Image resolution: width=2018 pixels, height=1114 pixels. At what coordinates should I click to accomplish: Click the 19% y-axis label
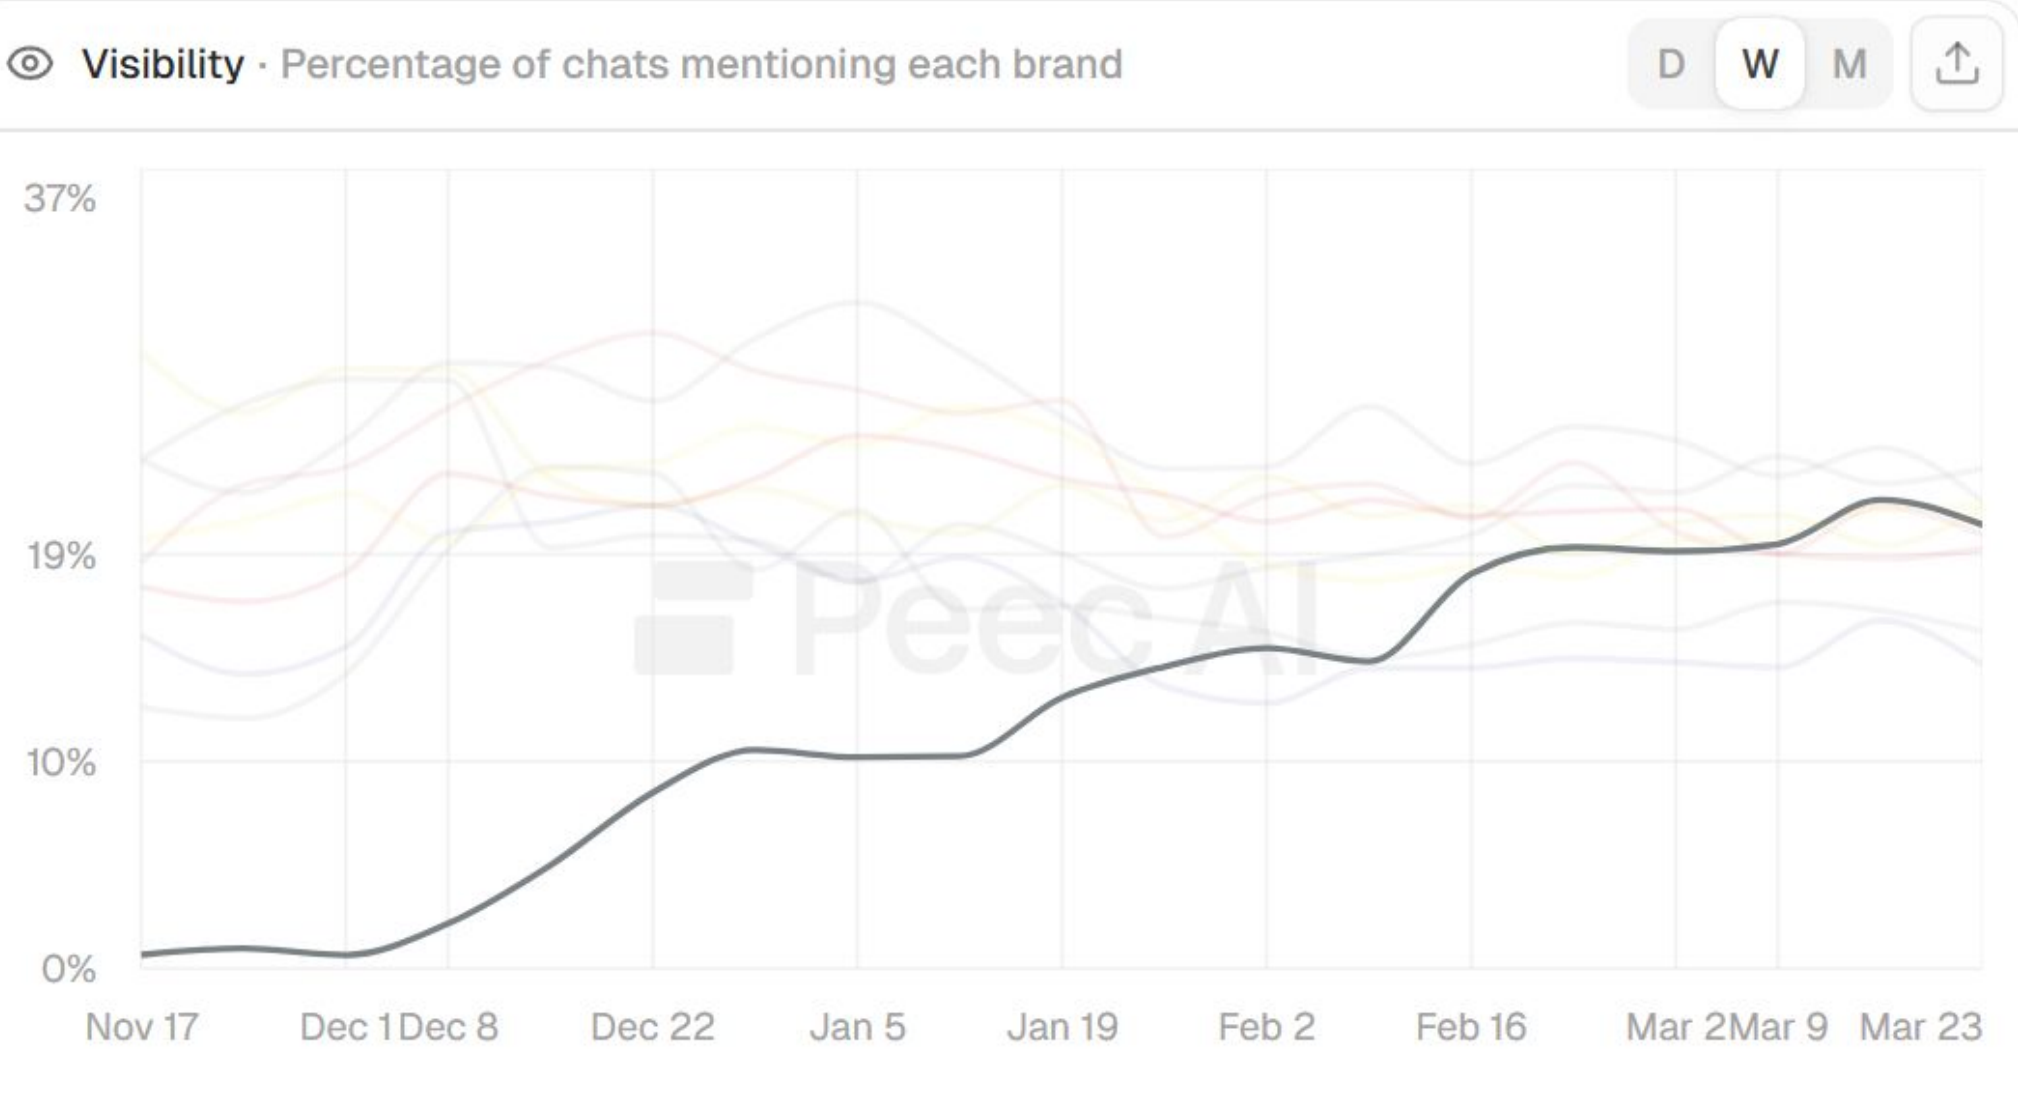click(x=60, y=555)
